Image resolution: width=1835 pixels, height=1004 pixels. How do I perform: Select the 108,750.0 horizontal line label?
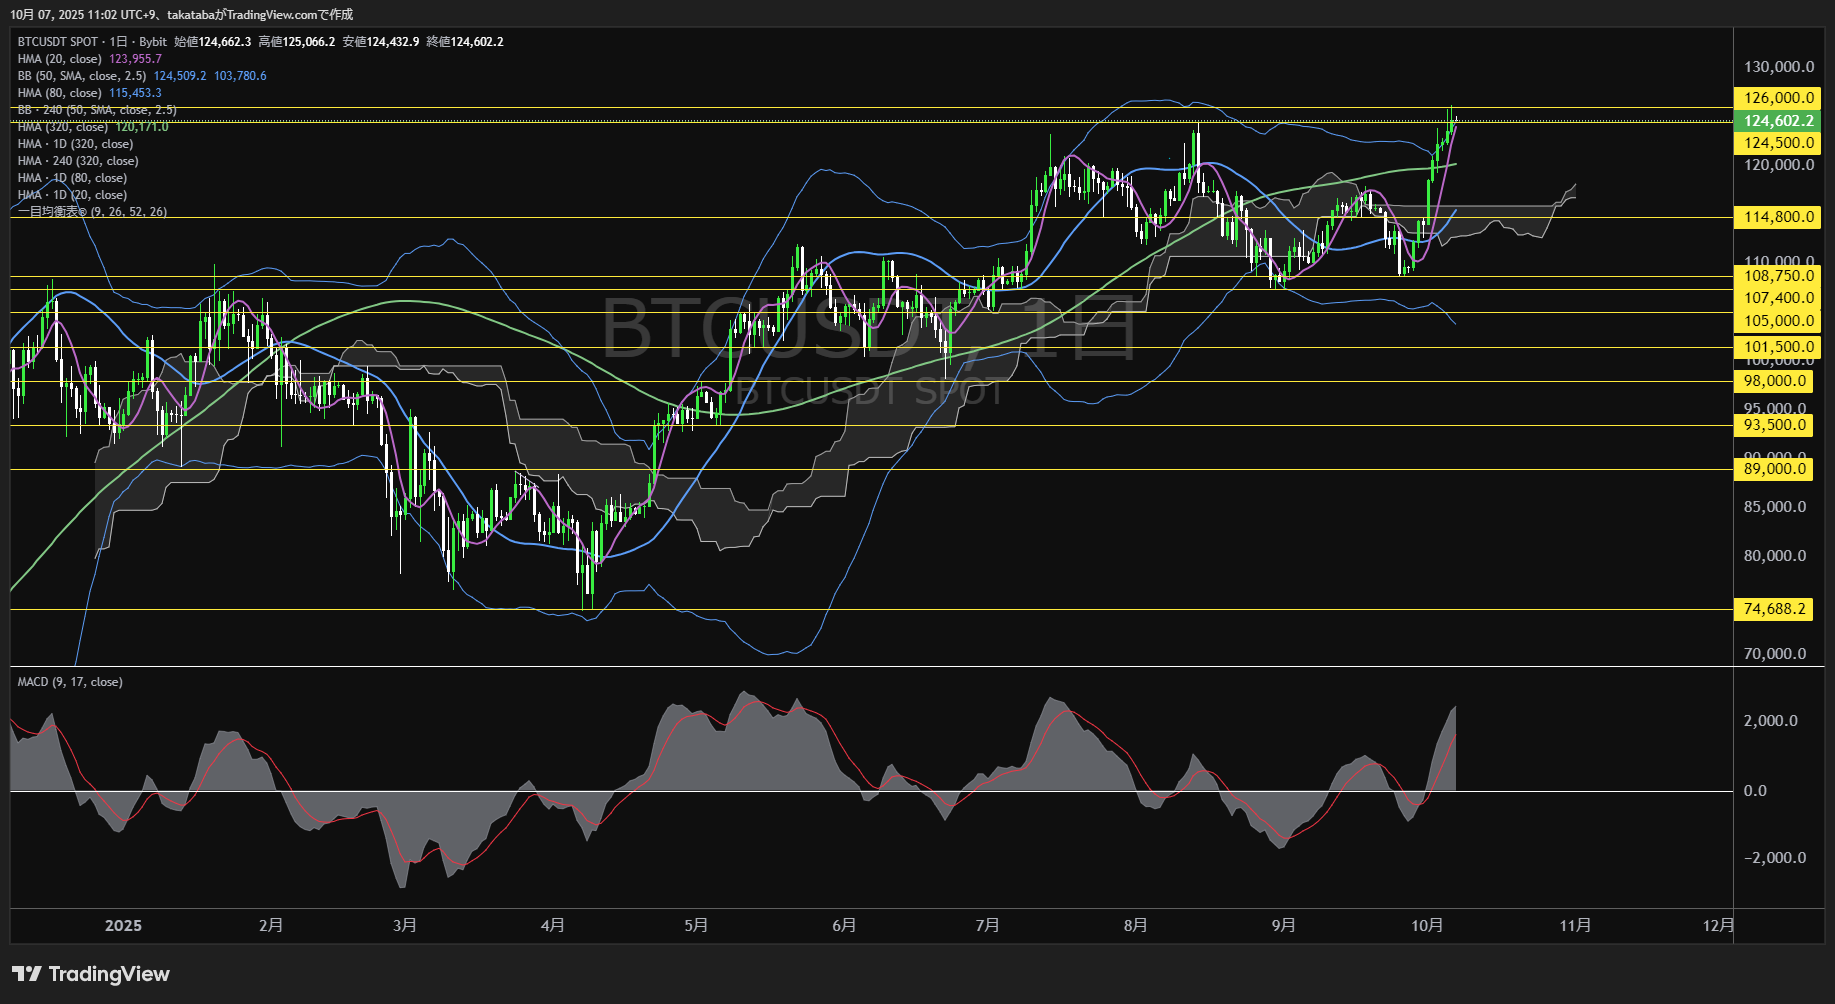[1777, 276]
